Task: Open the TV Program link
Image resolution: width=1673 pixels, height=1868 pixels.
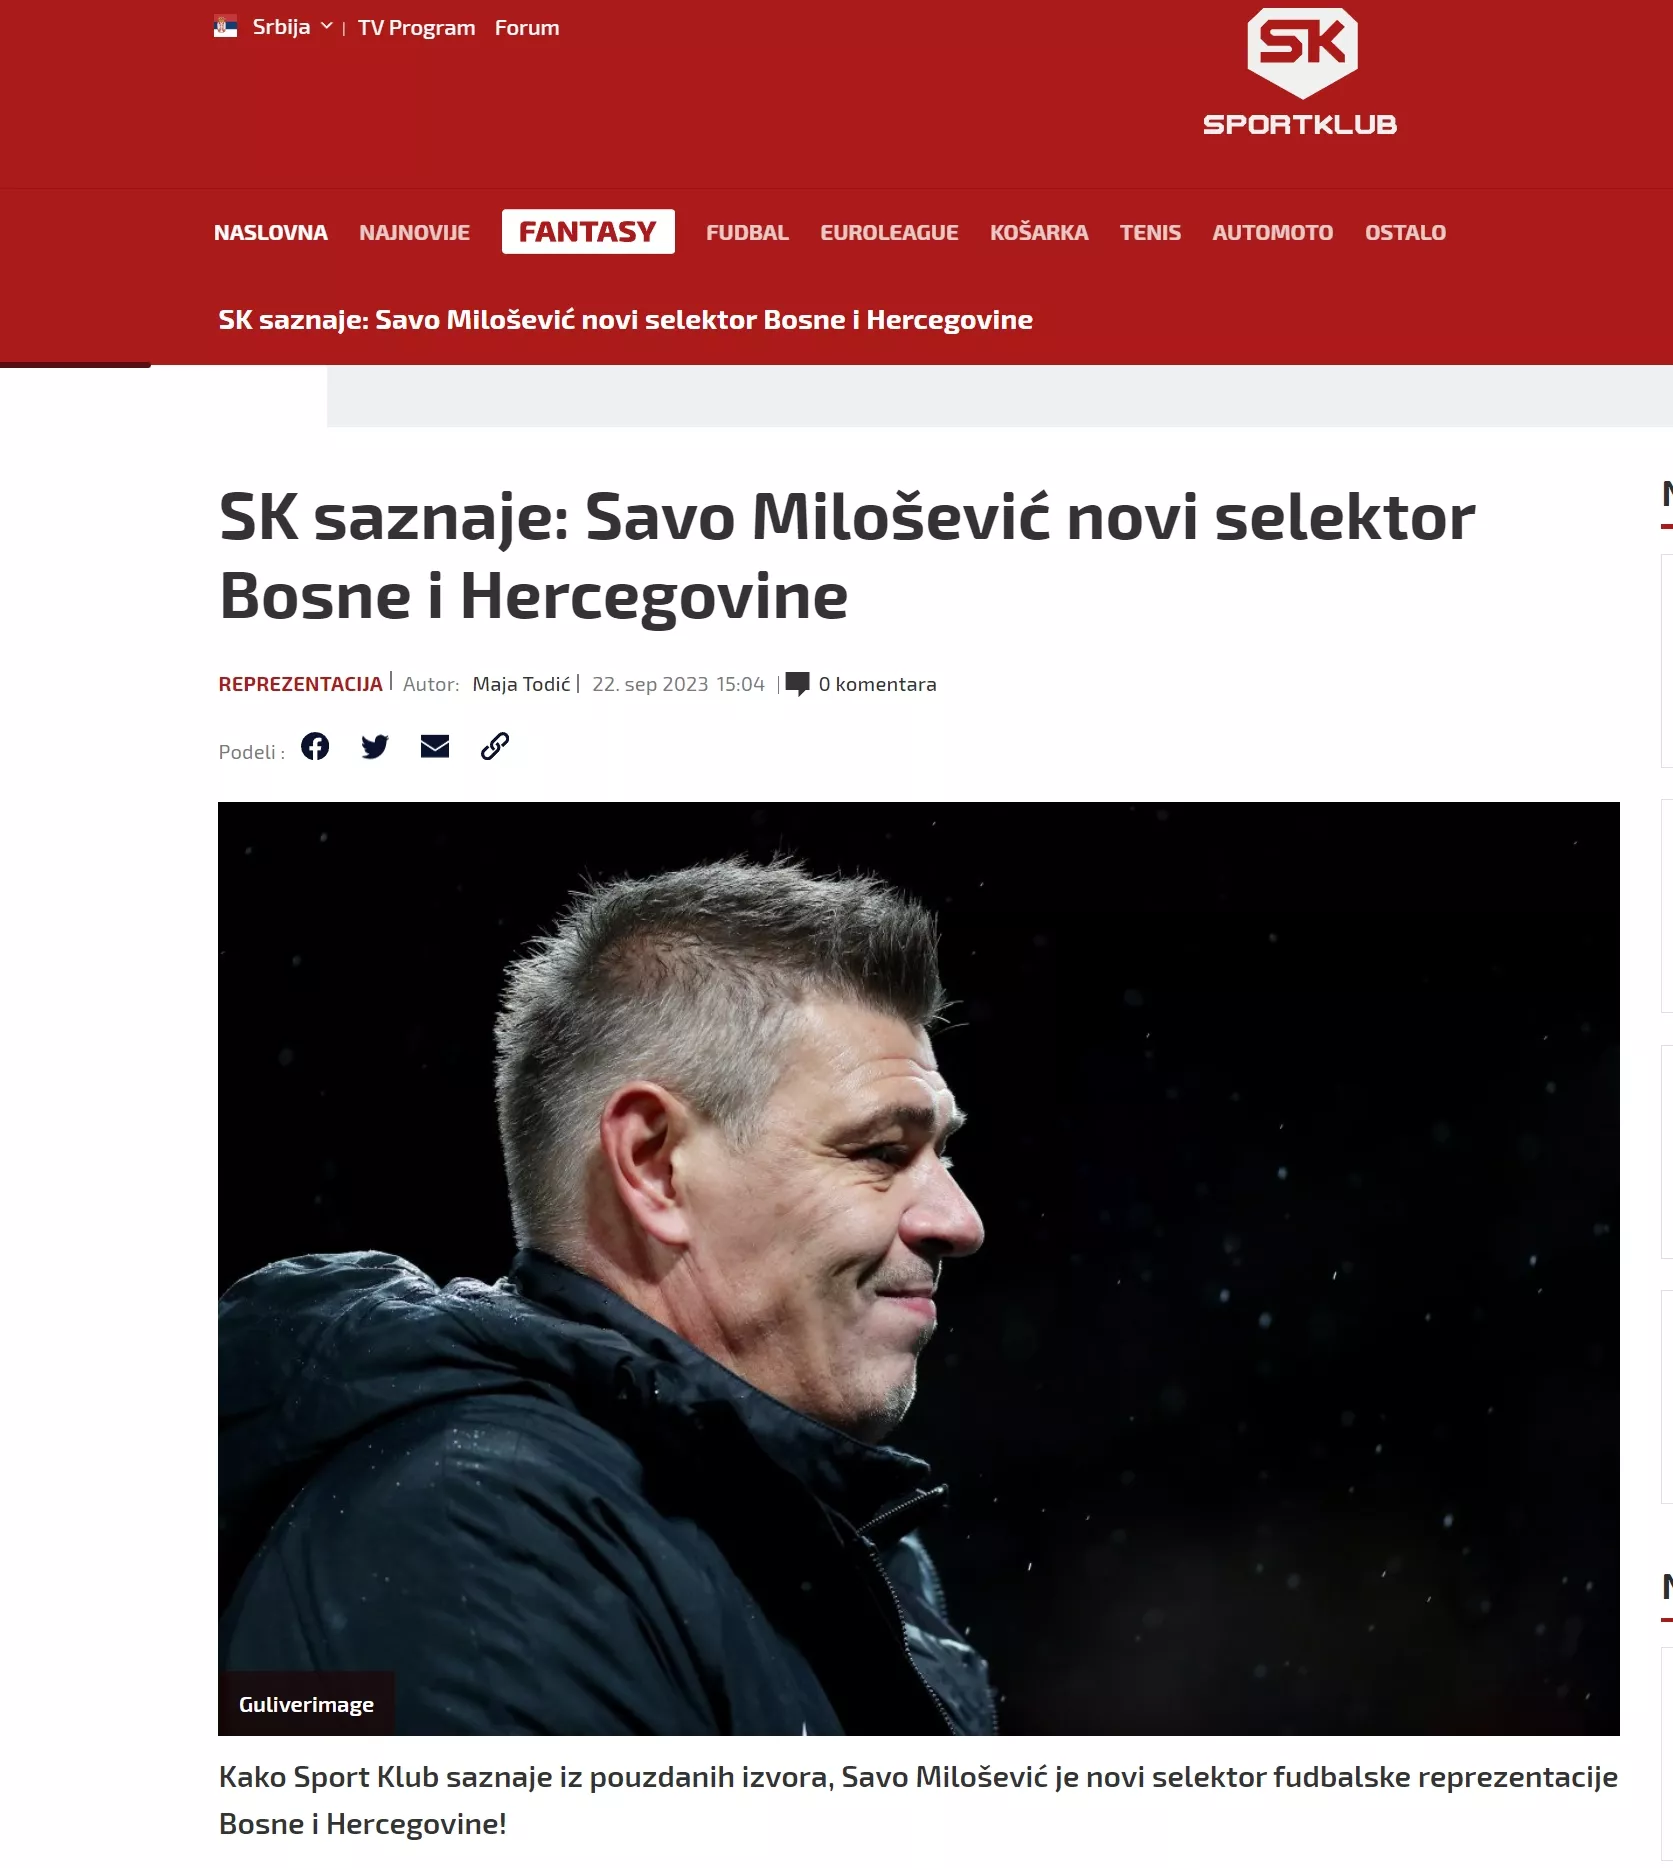Action: pos(417,28)
